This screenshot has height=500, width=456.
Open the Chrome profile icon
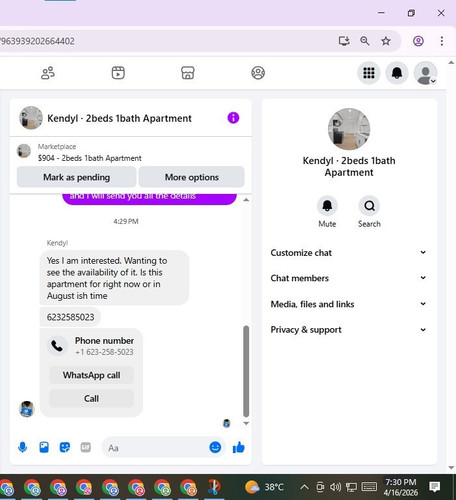click(x=418, y=41)
